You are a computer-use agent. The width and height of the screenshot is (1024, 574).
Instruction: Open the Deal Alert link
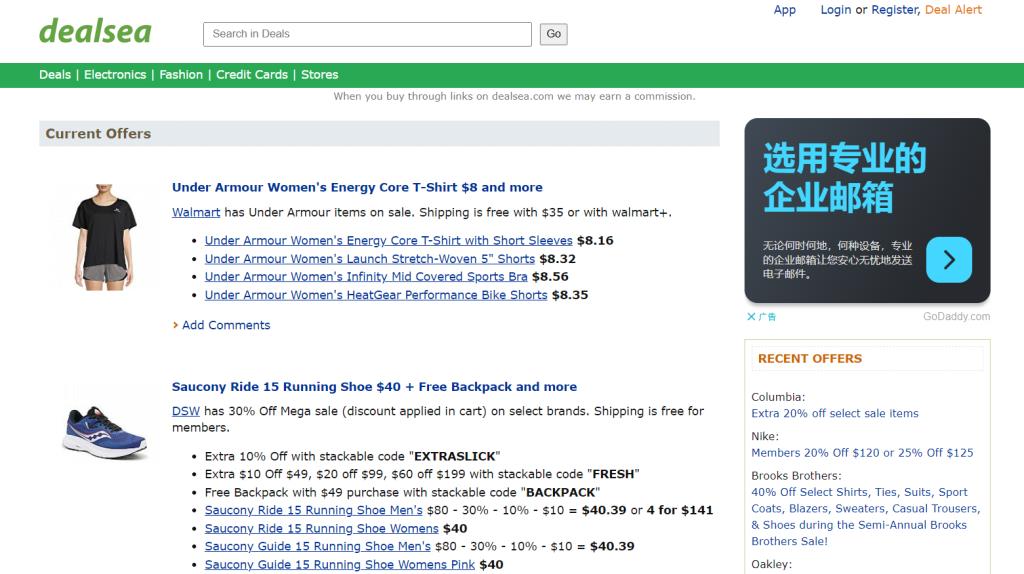953,10
